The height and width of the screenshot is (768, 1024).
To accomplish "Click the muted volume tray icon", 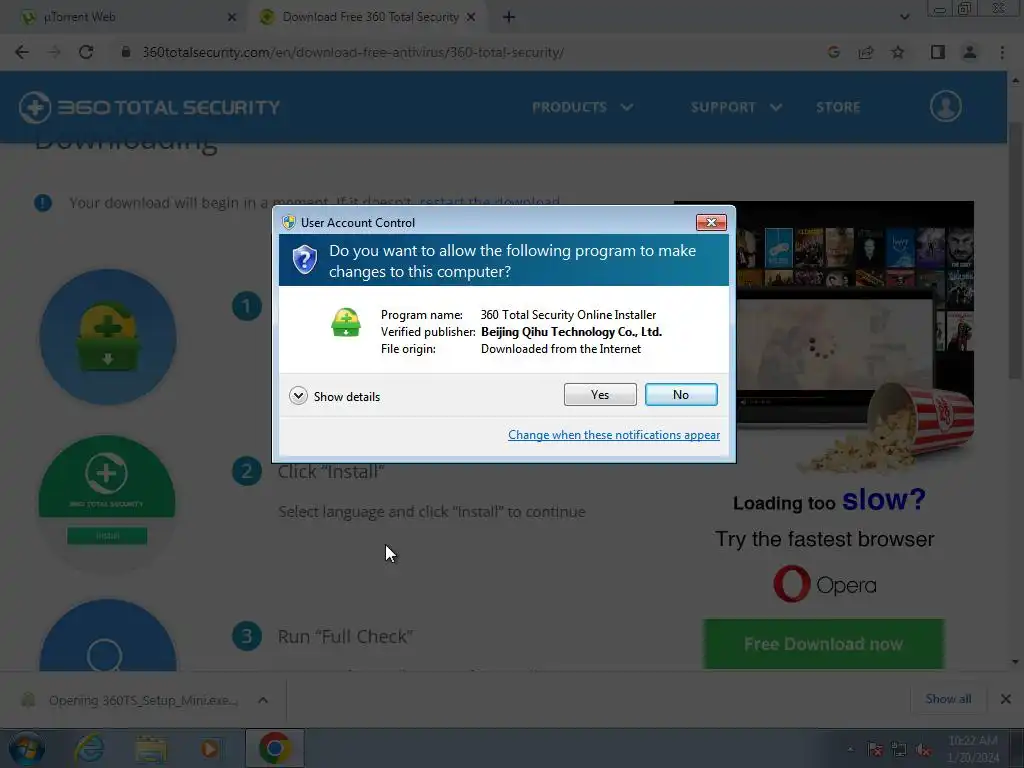I will tap(923, 750).
